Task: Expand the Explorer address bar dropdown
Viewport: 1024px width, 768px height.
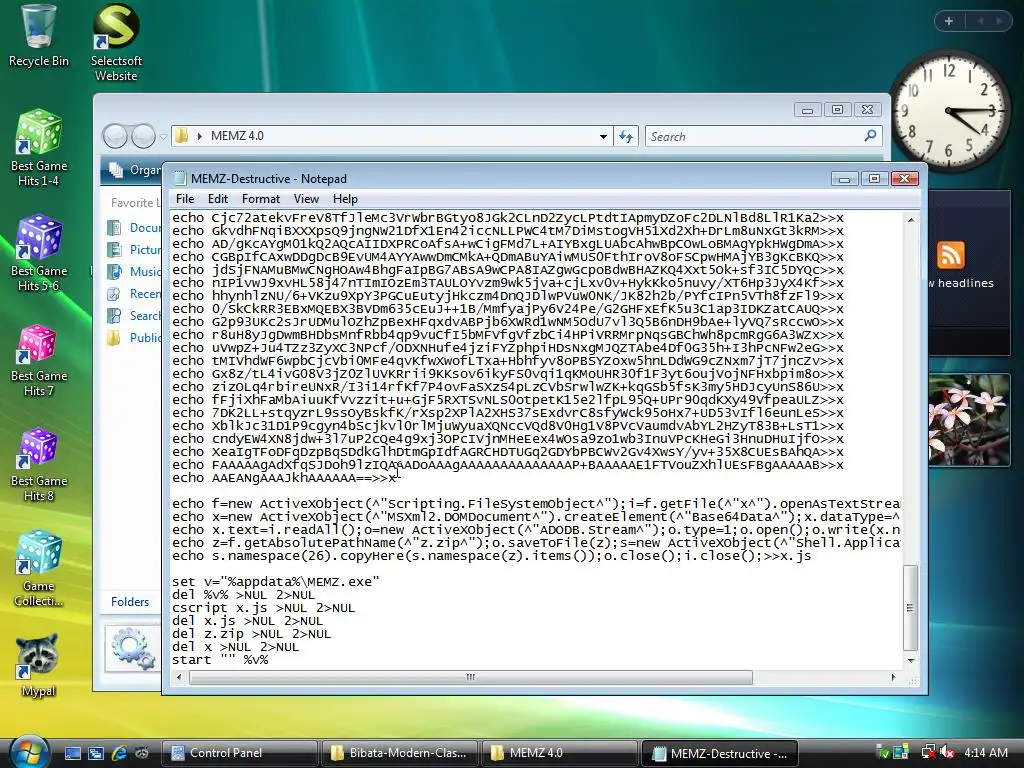Action: 603,136
